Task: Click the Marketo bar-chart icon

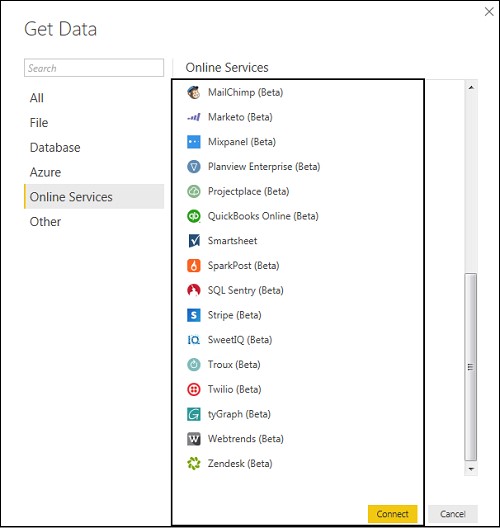Action: pos(194,117)
